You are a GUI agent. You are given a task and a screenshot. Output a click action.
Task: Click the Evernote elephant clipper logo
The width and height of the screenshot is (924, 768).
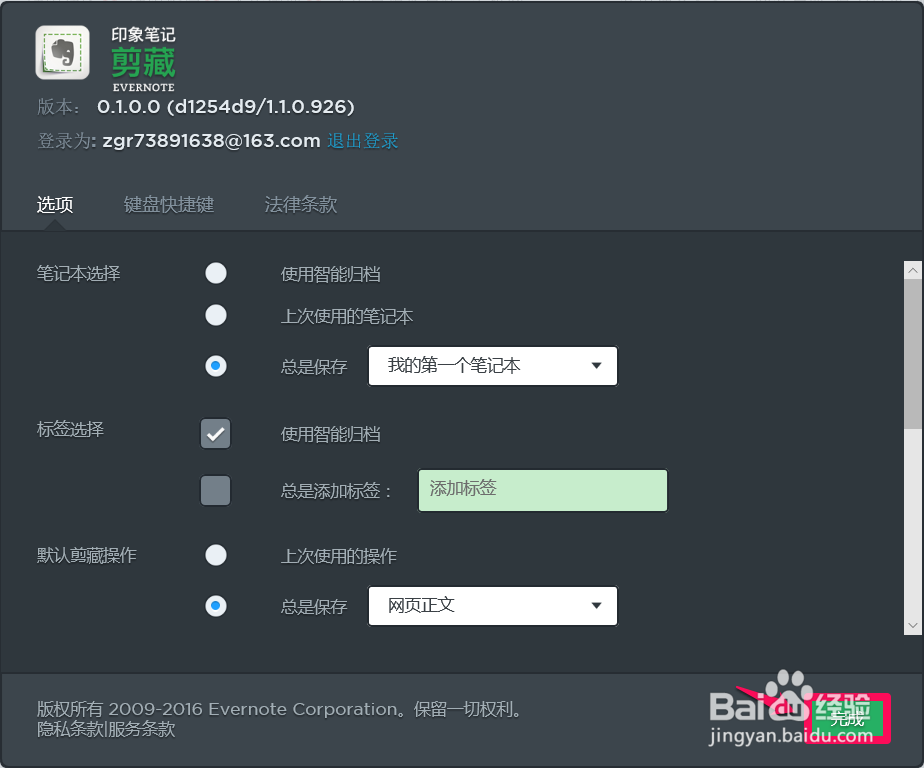62,52
